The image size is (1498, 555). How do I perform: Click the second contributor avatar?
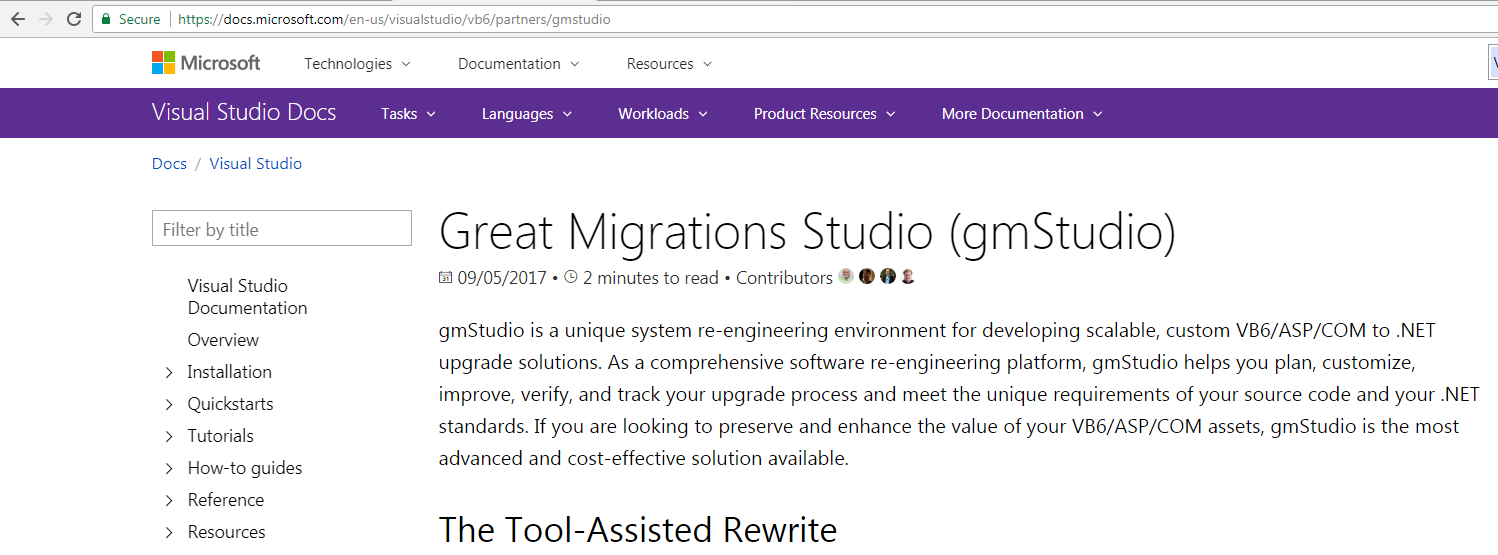pos(867,277)
